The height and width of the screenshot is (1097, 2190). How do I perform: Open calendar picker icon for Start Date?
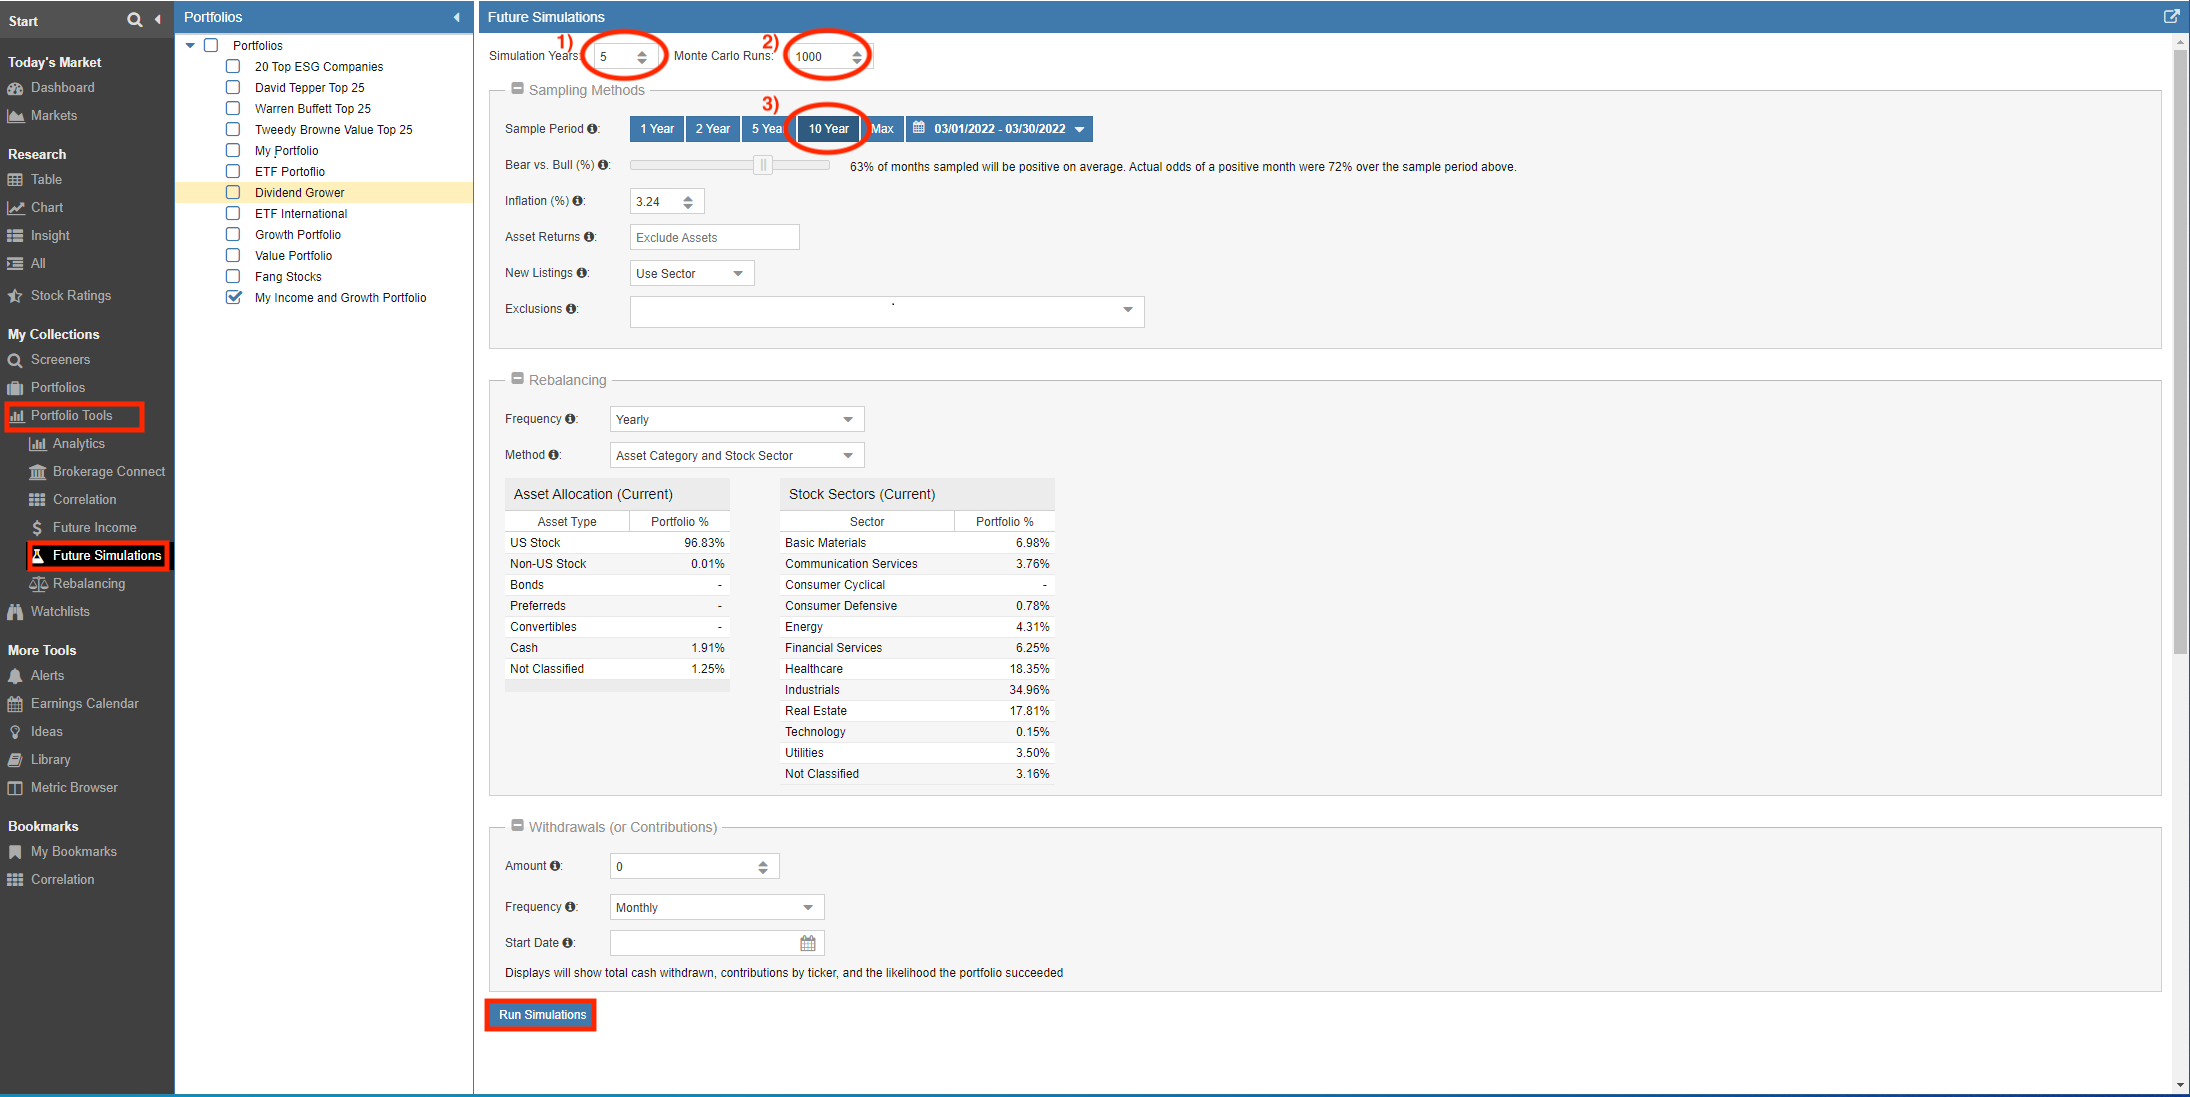807,943
